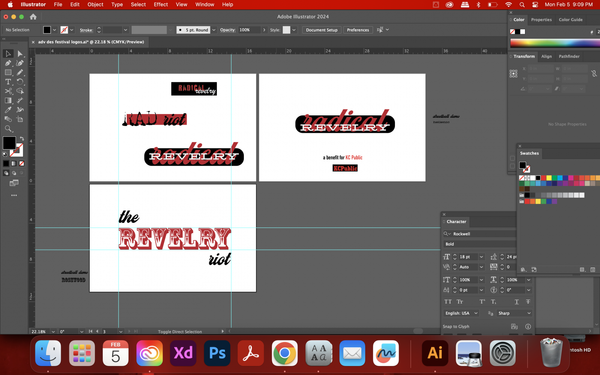
Task: Click the large black Fill box in toolbar
Action: (9, 143)
